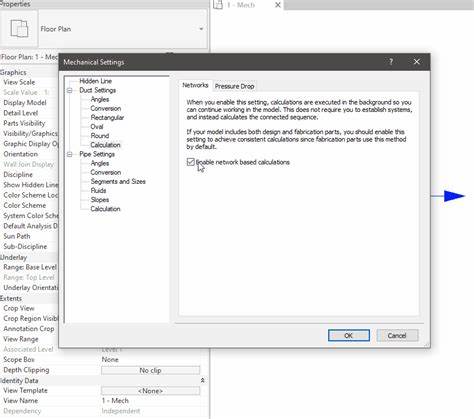
Task: Select Hidden Line in settings tree
Action: click(x=95, y=81)
